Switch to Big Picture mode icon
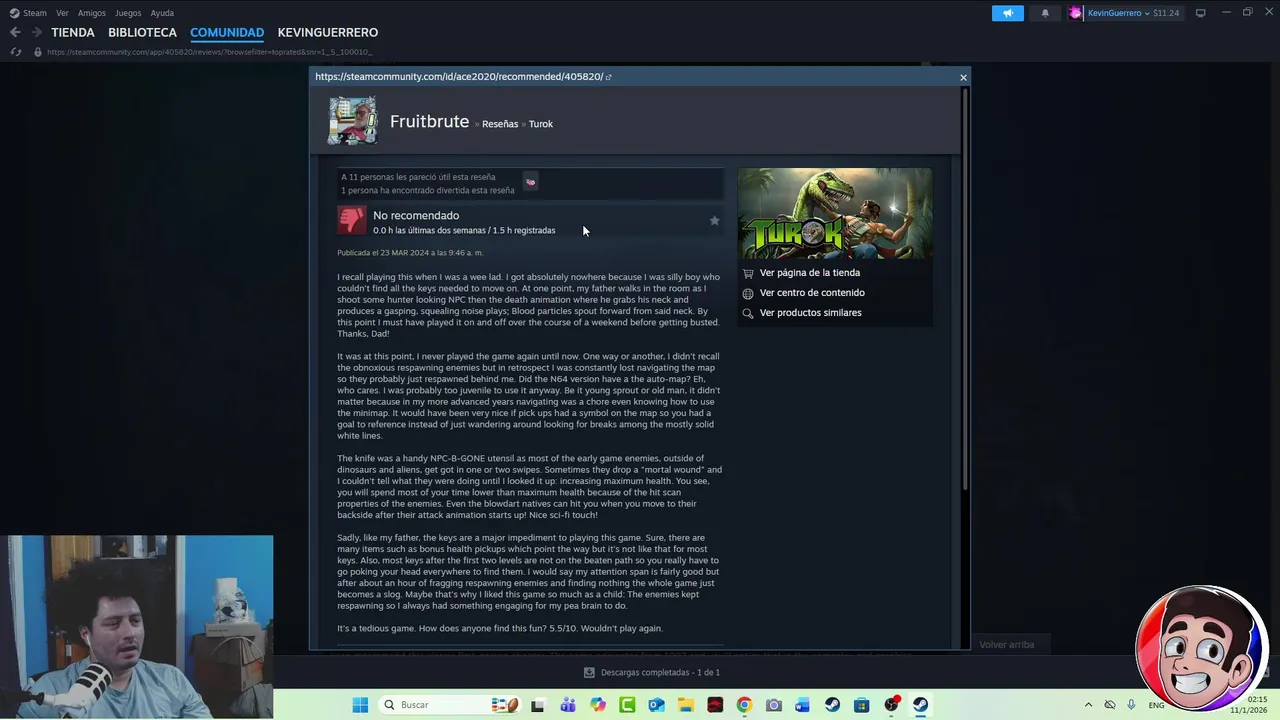 pyautogui.click(x=1200, y=13)
